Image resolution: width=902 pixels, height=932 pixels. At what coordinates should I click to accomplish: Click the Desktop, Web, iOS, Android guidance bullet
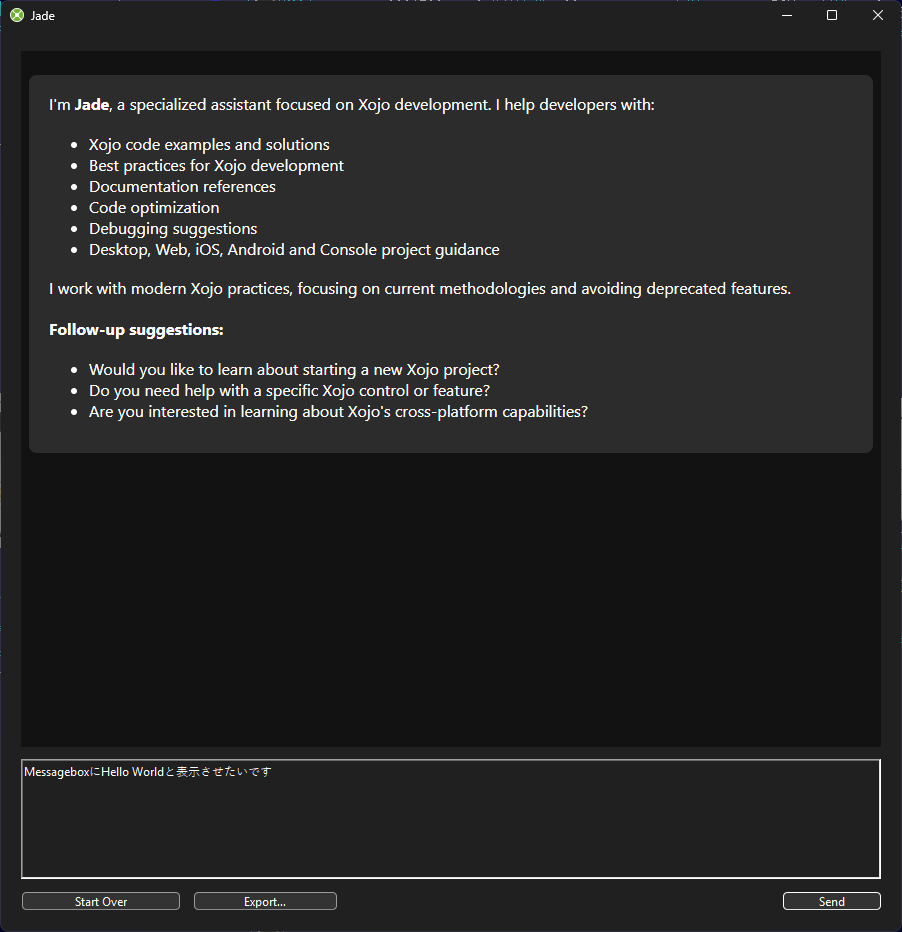(x=294, y=250)
